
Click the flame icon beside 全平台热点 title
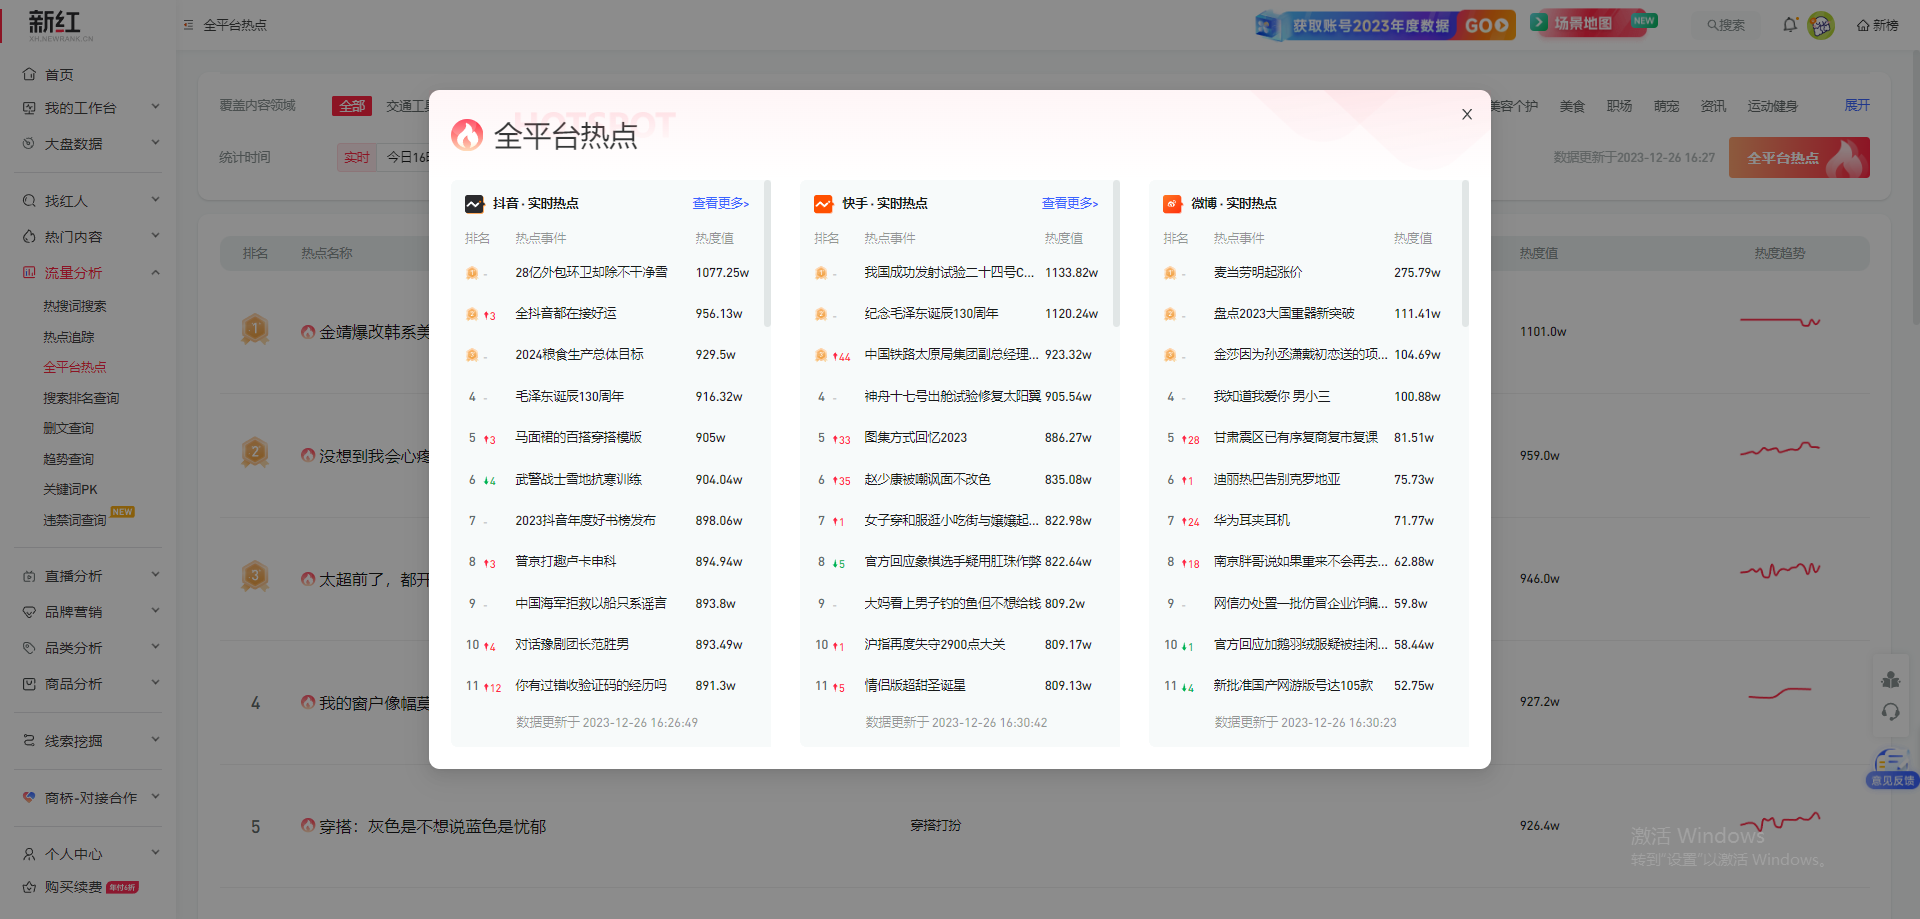pos(467,134)
